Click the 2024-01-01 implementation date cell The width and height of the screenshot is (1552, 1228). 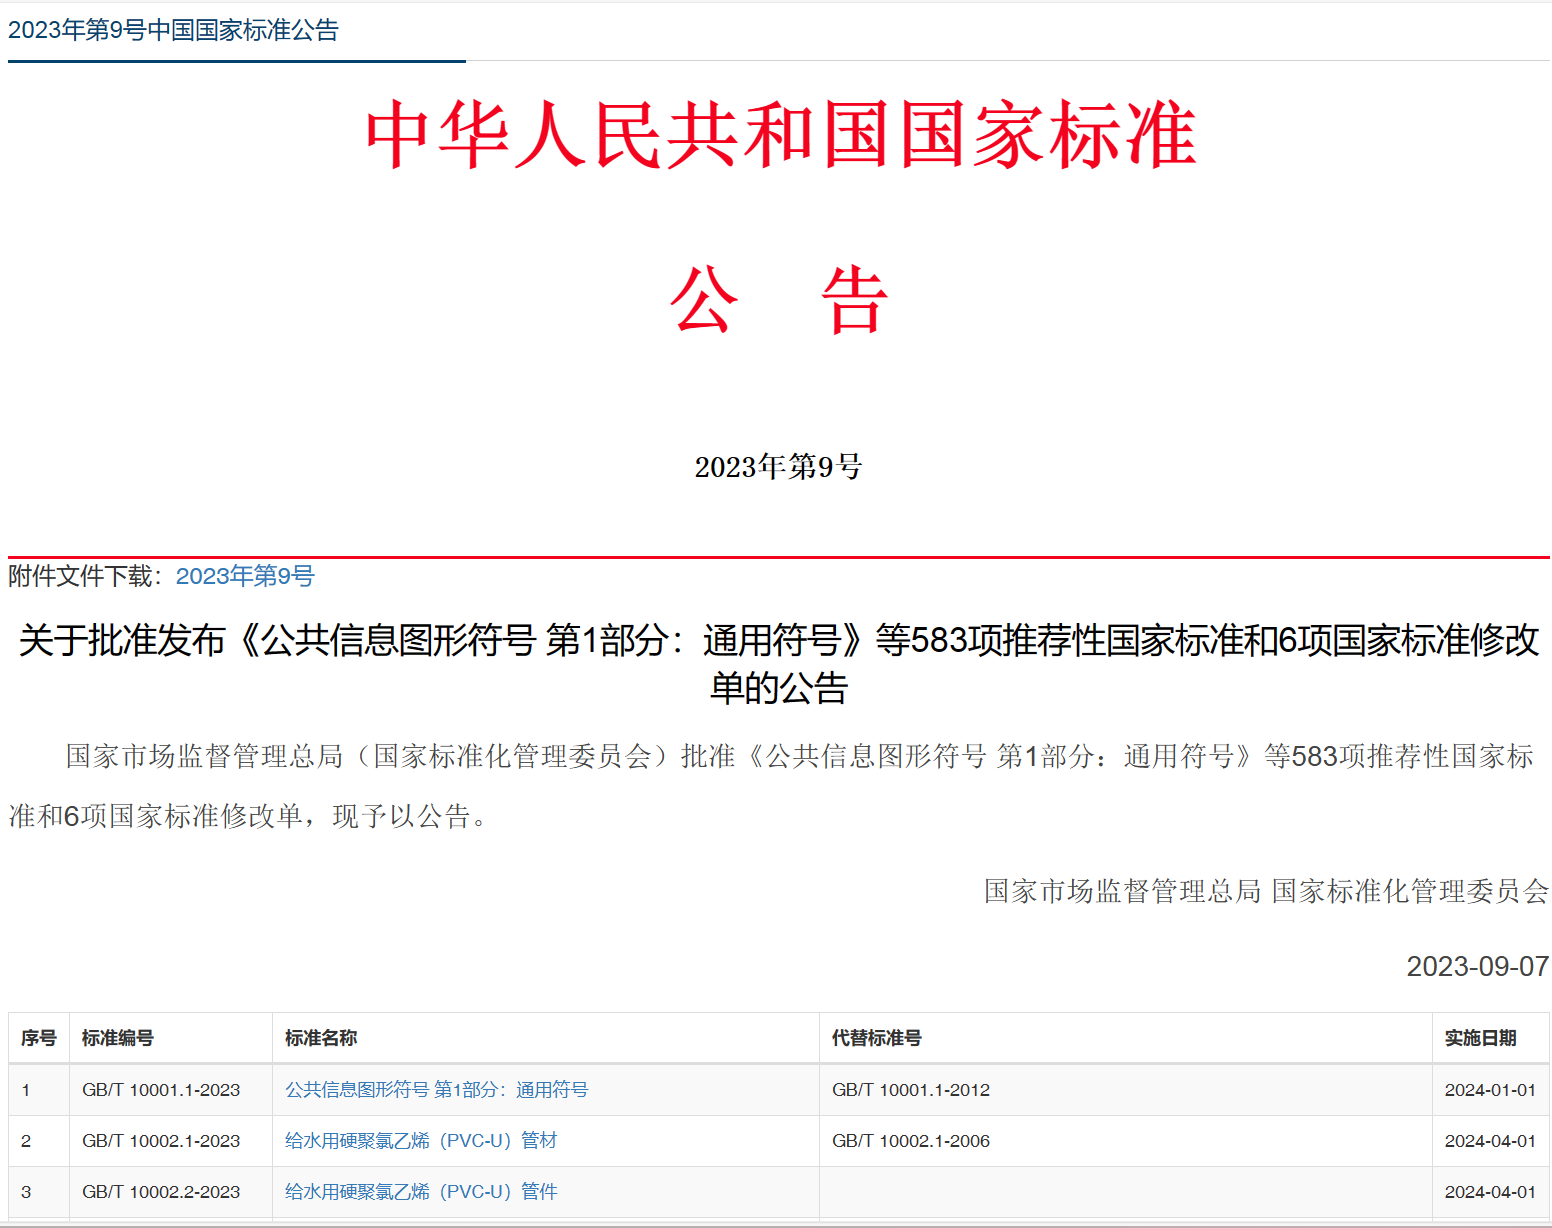coord(1490,1090)
